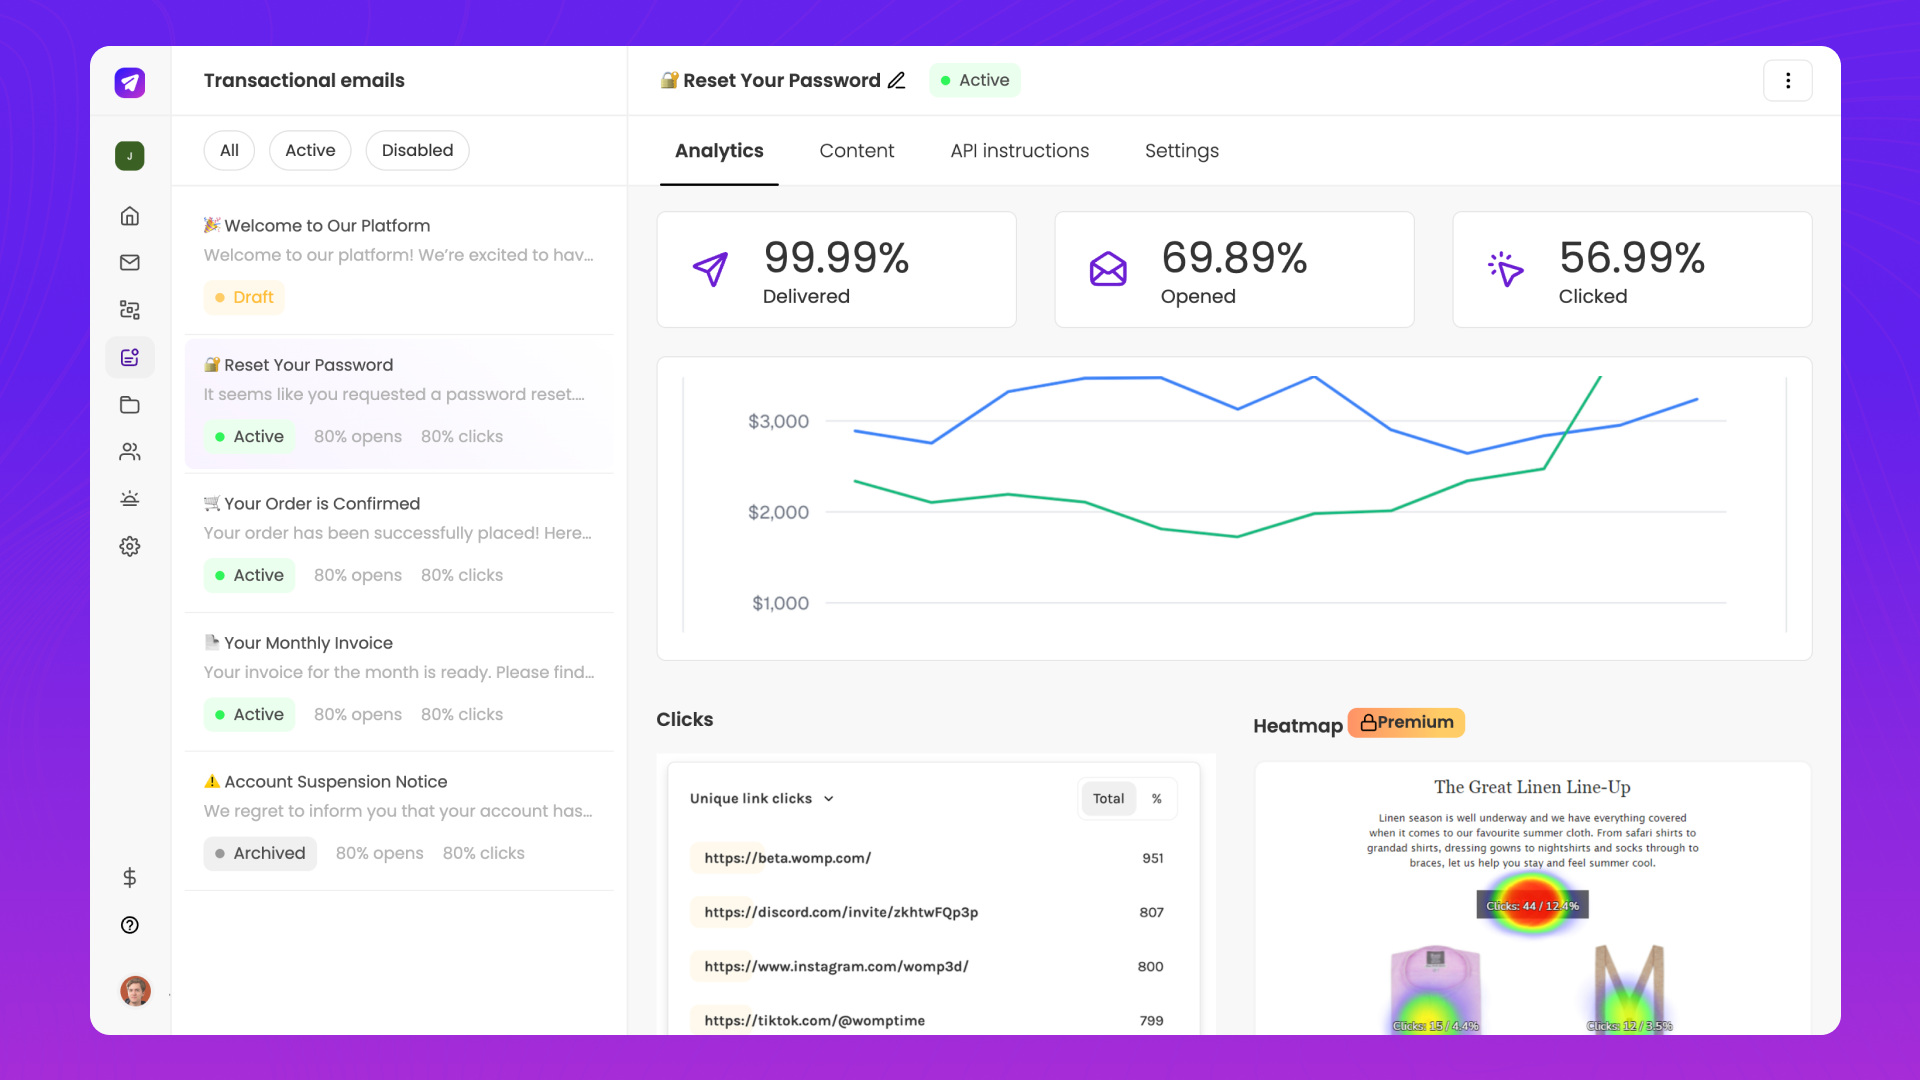
Task: Click the help/question mark sidebar icon
Action: 129,924
